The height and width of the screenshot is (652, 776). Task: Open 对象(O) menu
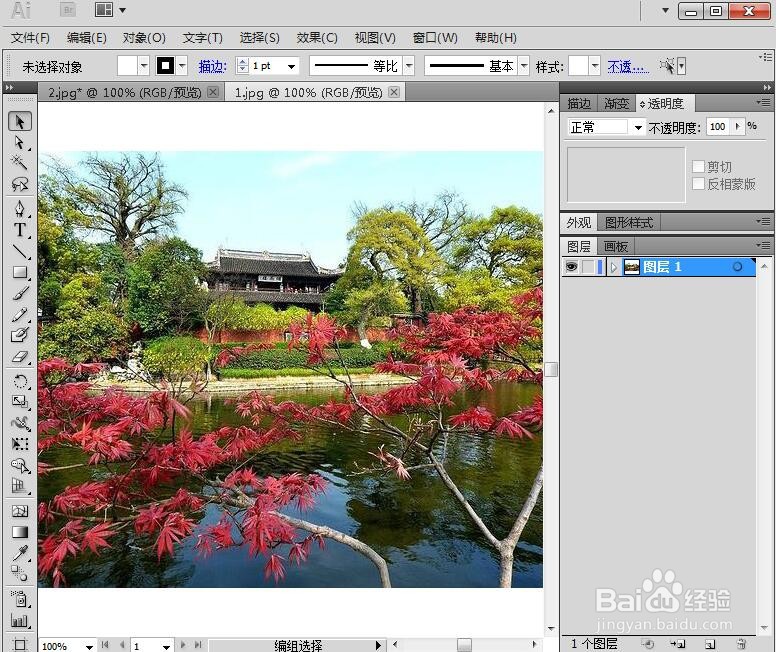(x=144, y=38)
